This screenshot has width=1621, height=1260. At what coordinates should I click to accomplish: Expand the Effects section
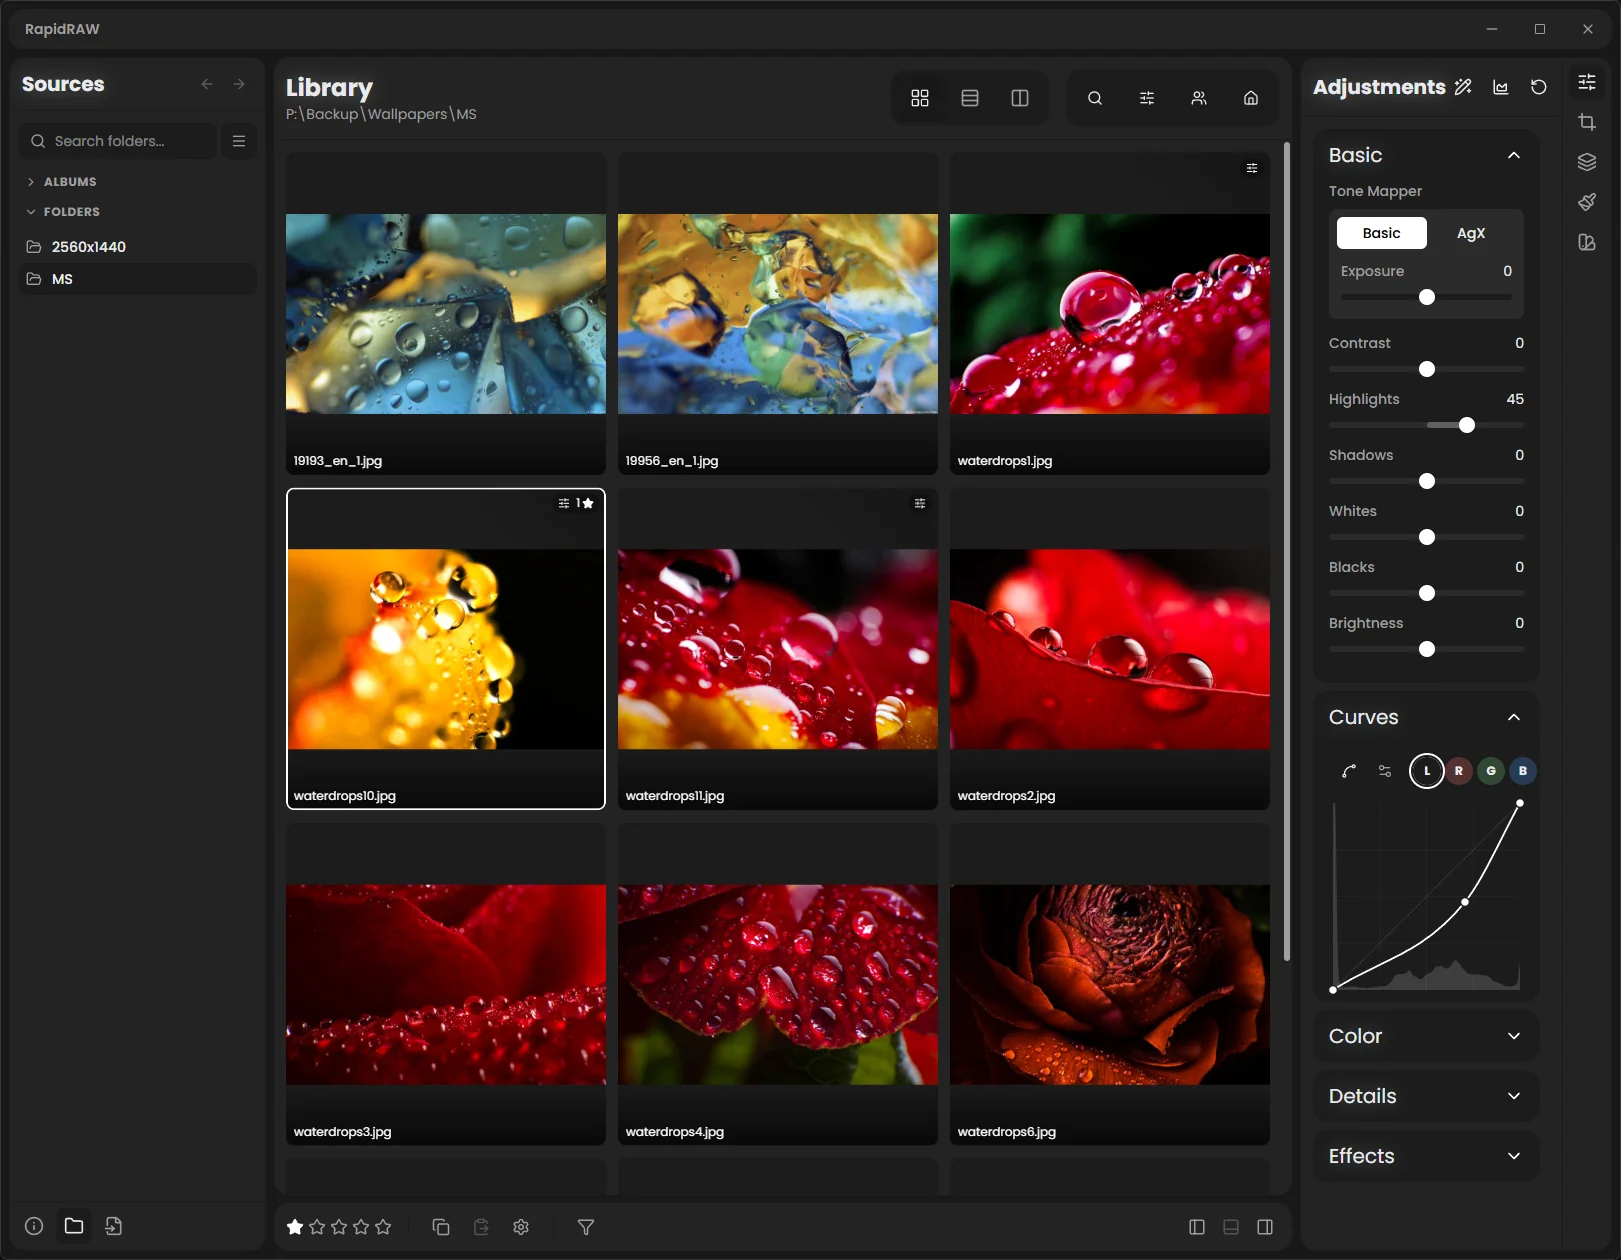(x=1426, y=1156)
